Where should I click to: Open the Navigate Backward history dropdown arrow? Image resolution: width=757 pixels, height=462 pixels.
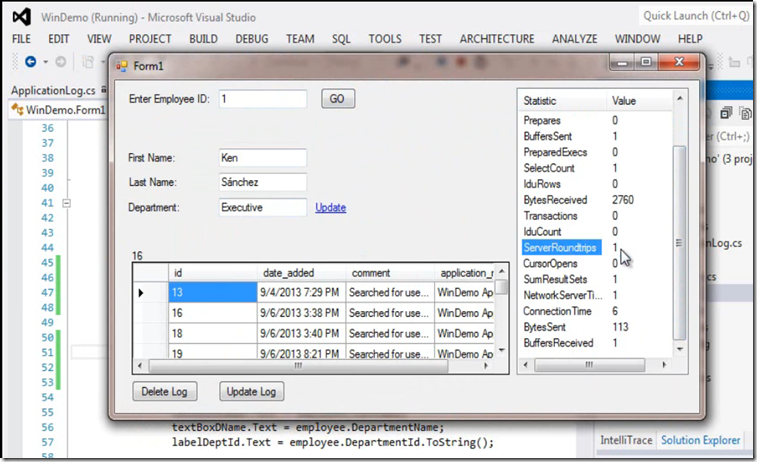[x=45, y=62]
